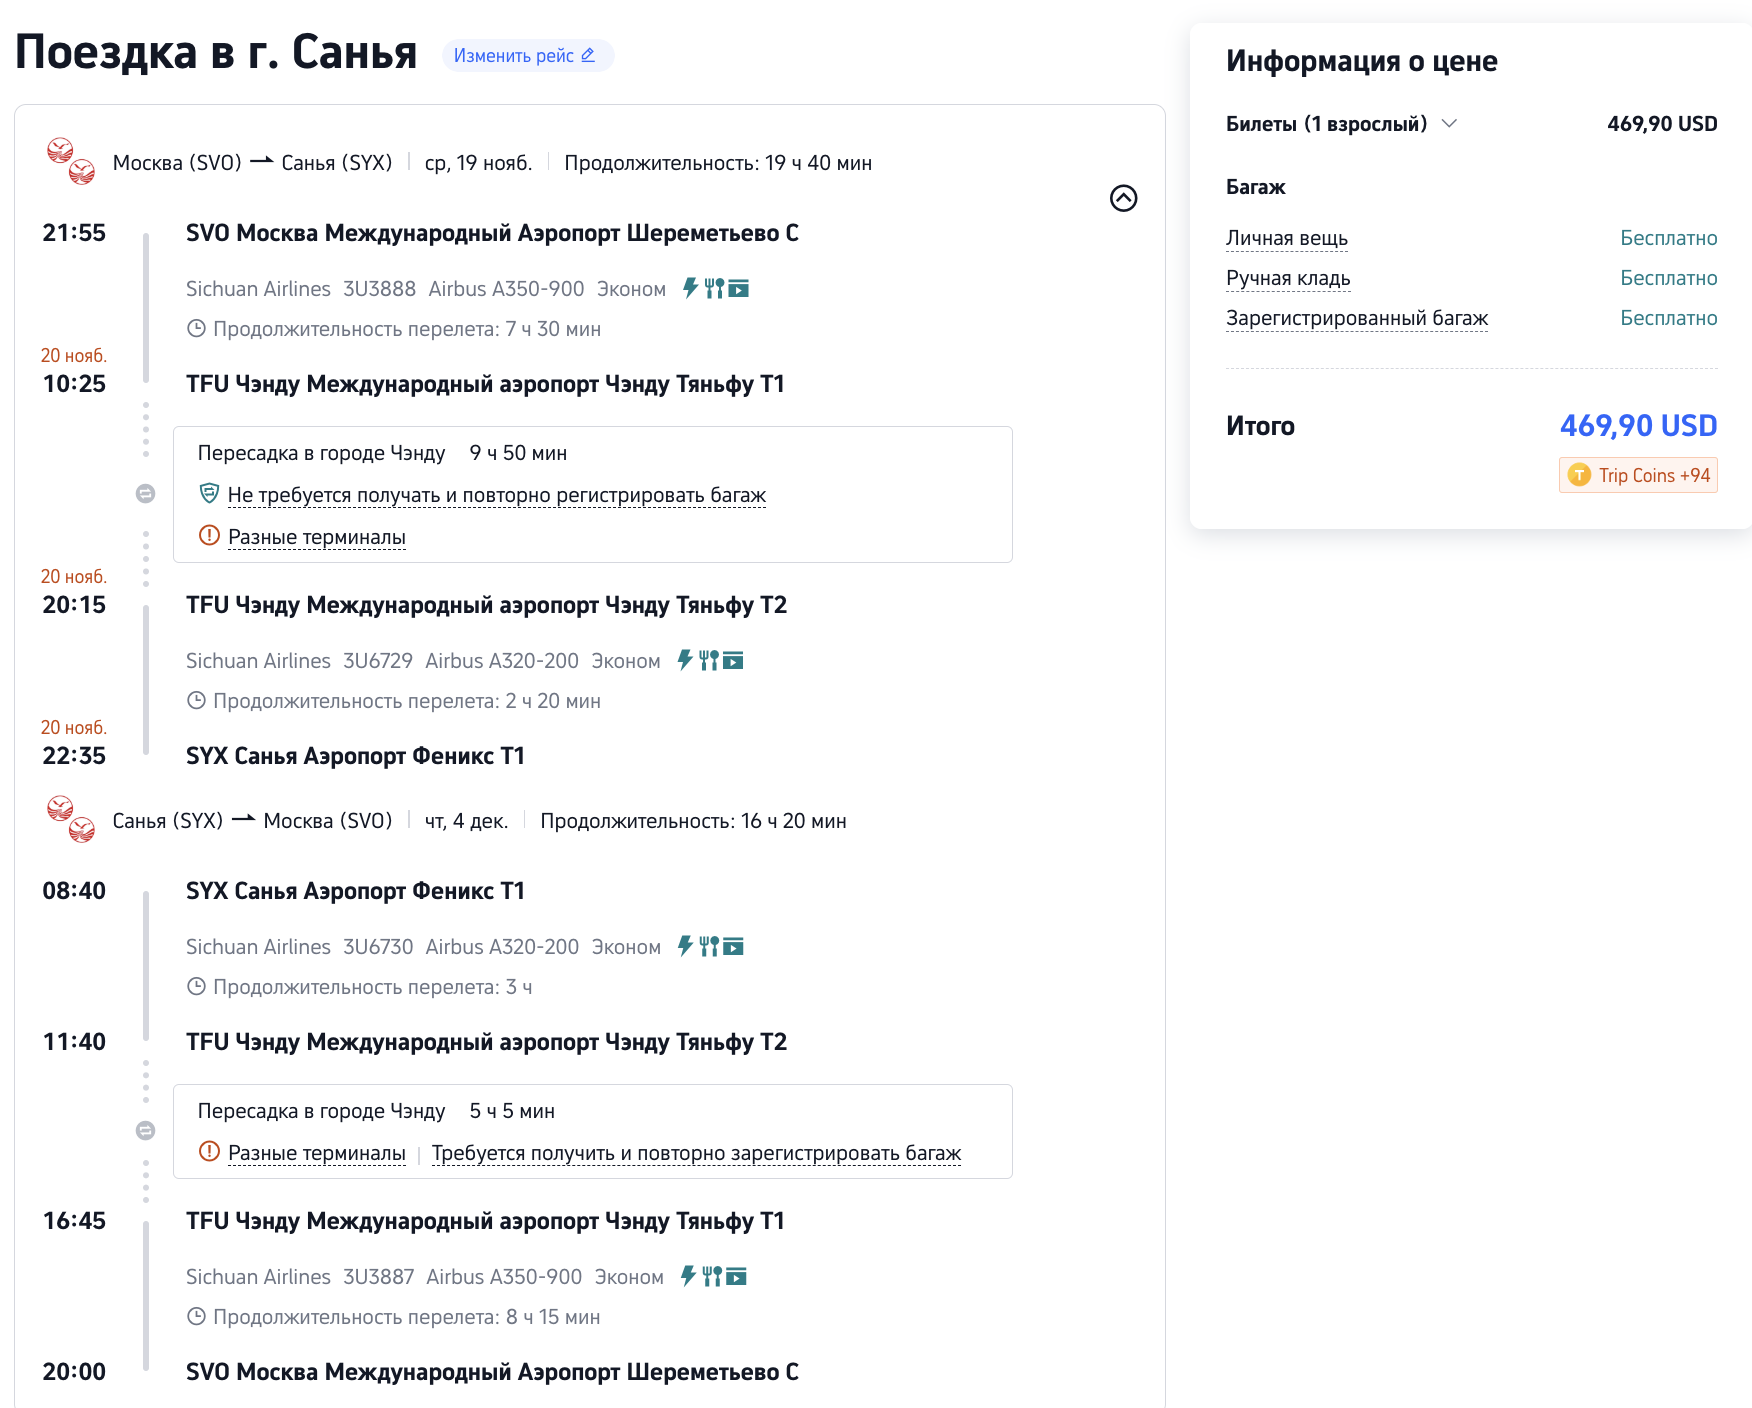Click the power outlet icon for flight 3U3887
Viewport: 1752px width, 1408px height.
688,1276
